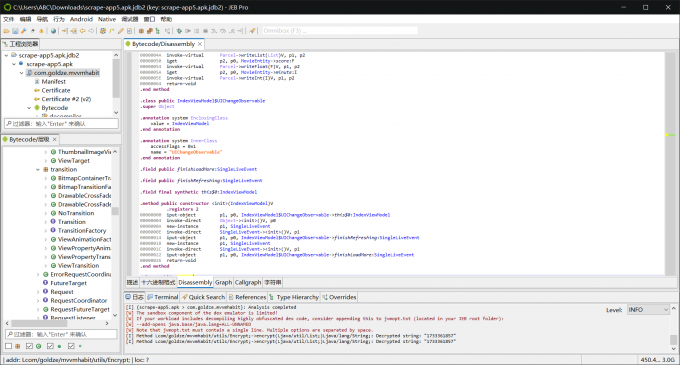This screenshot has height=365, width=680.
Task: Click the open folder toolbar icon
Action: tap(7, 31)
